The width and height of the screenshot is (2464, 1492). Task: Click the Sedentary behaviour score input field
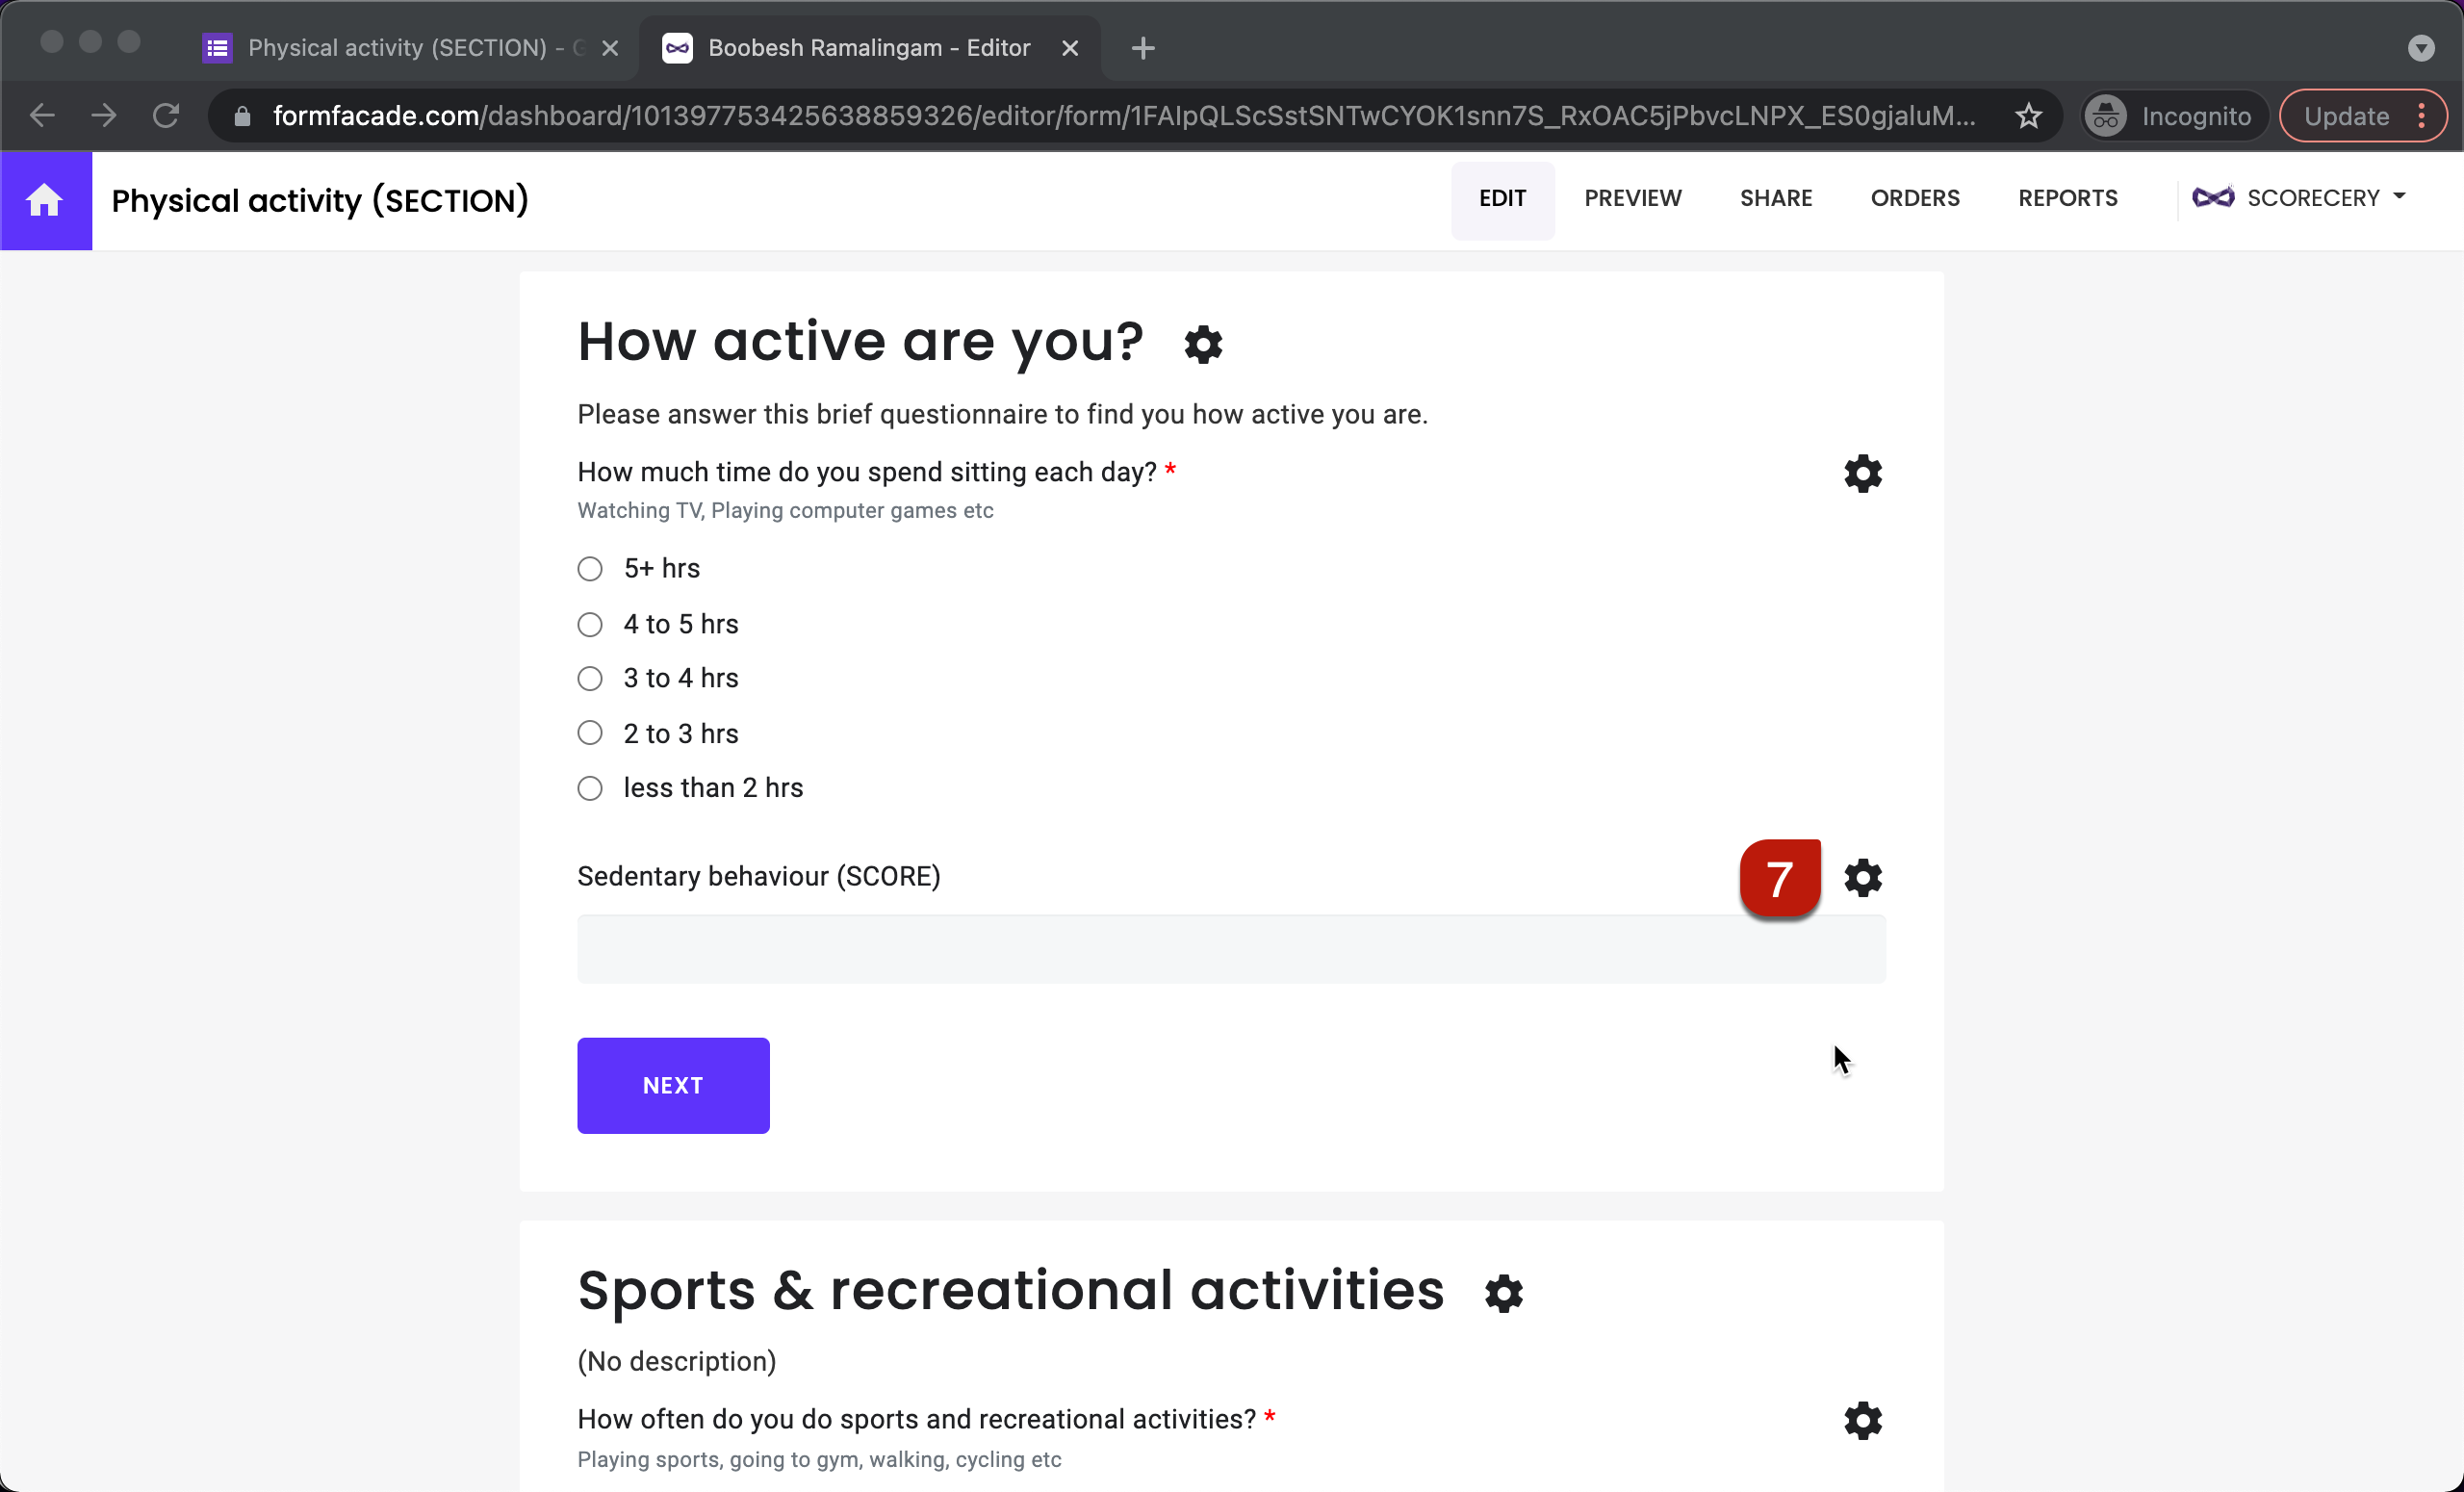tap(1230, 948)
